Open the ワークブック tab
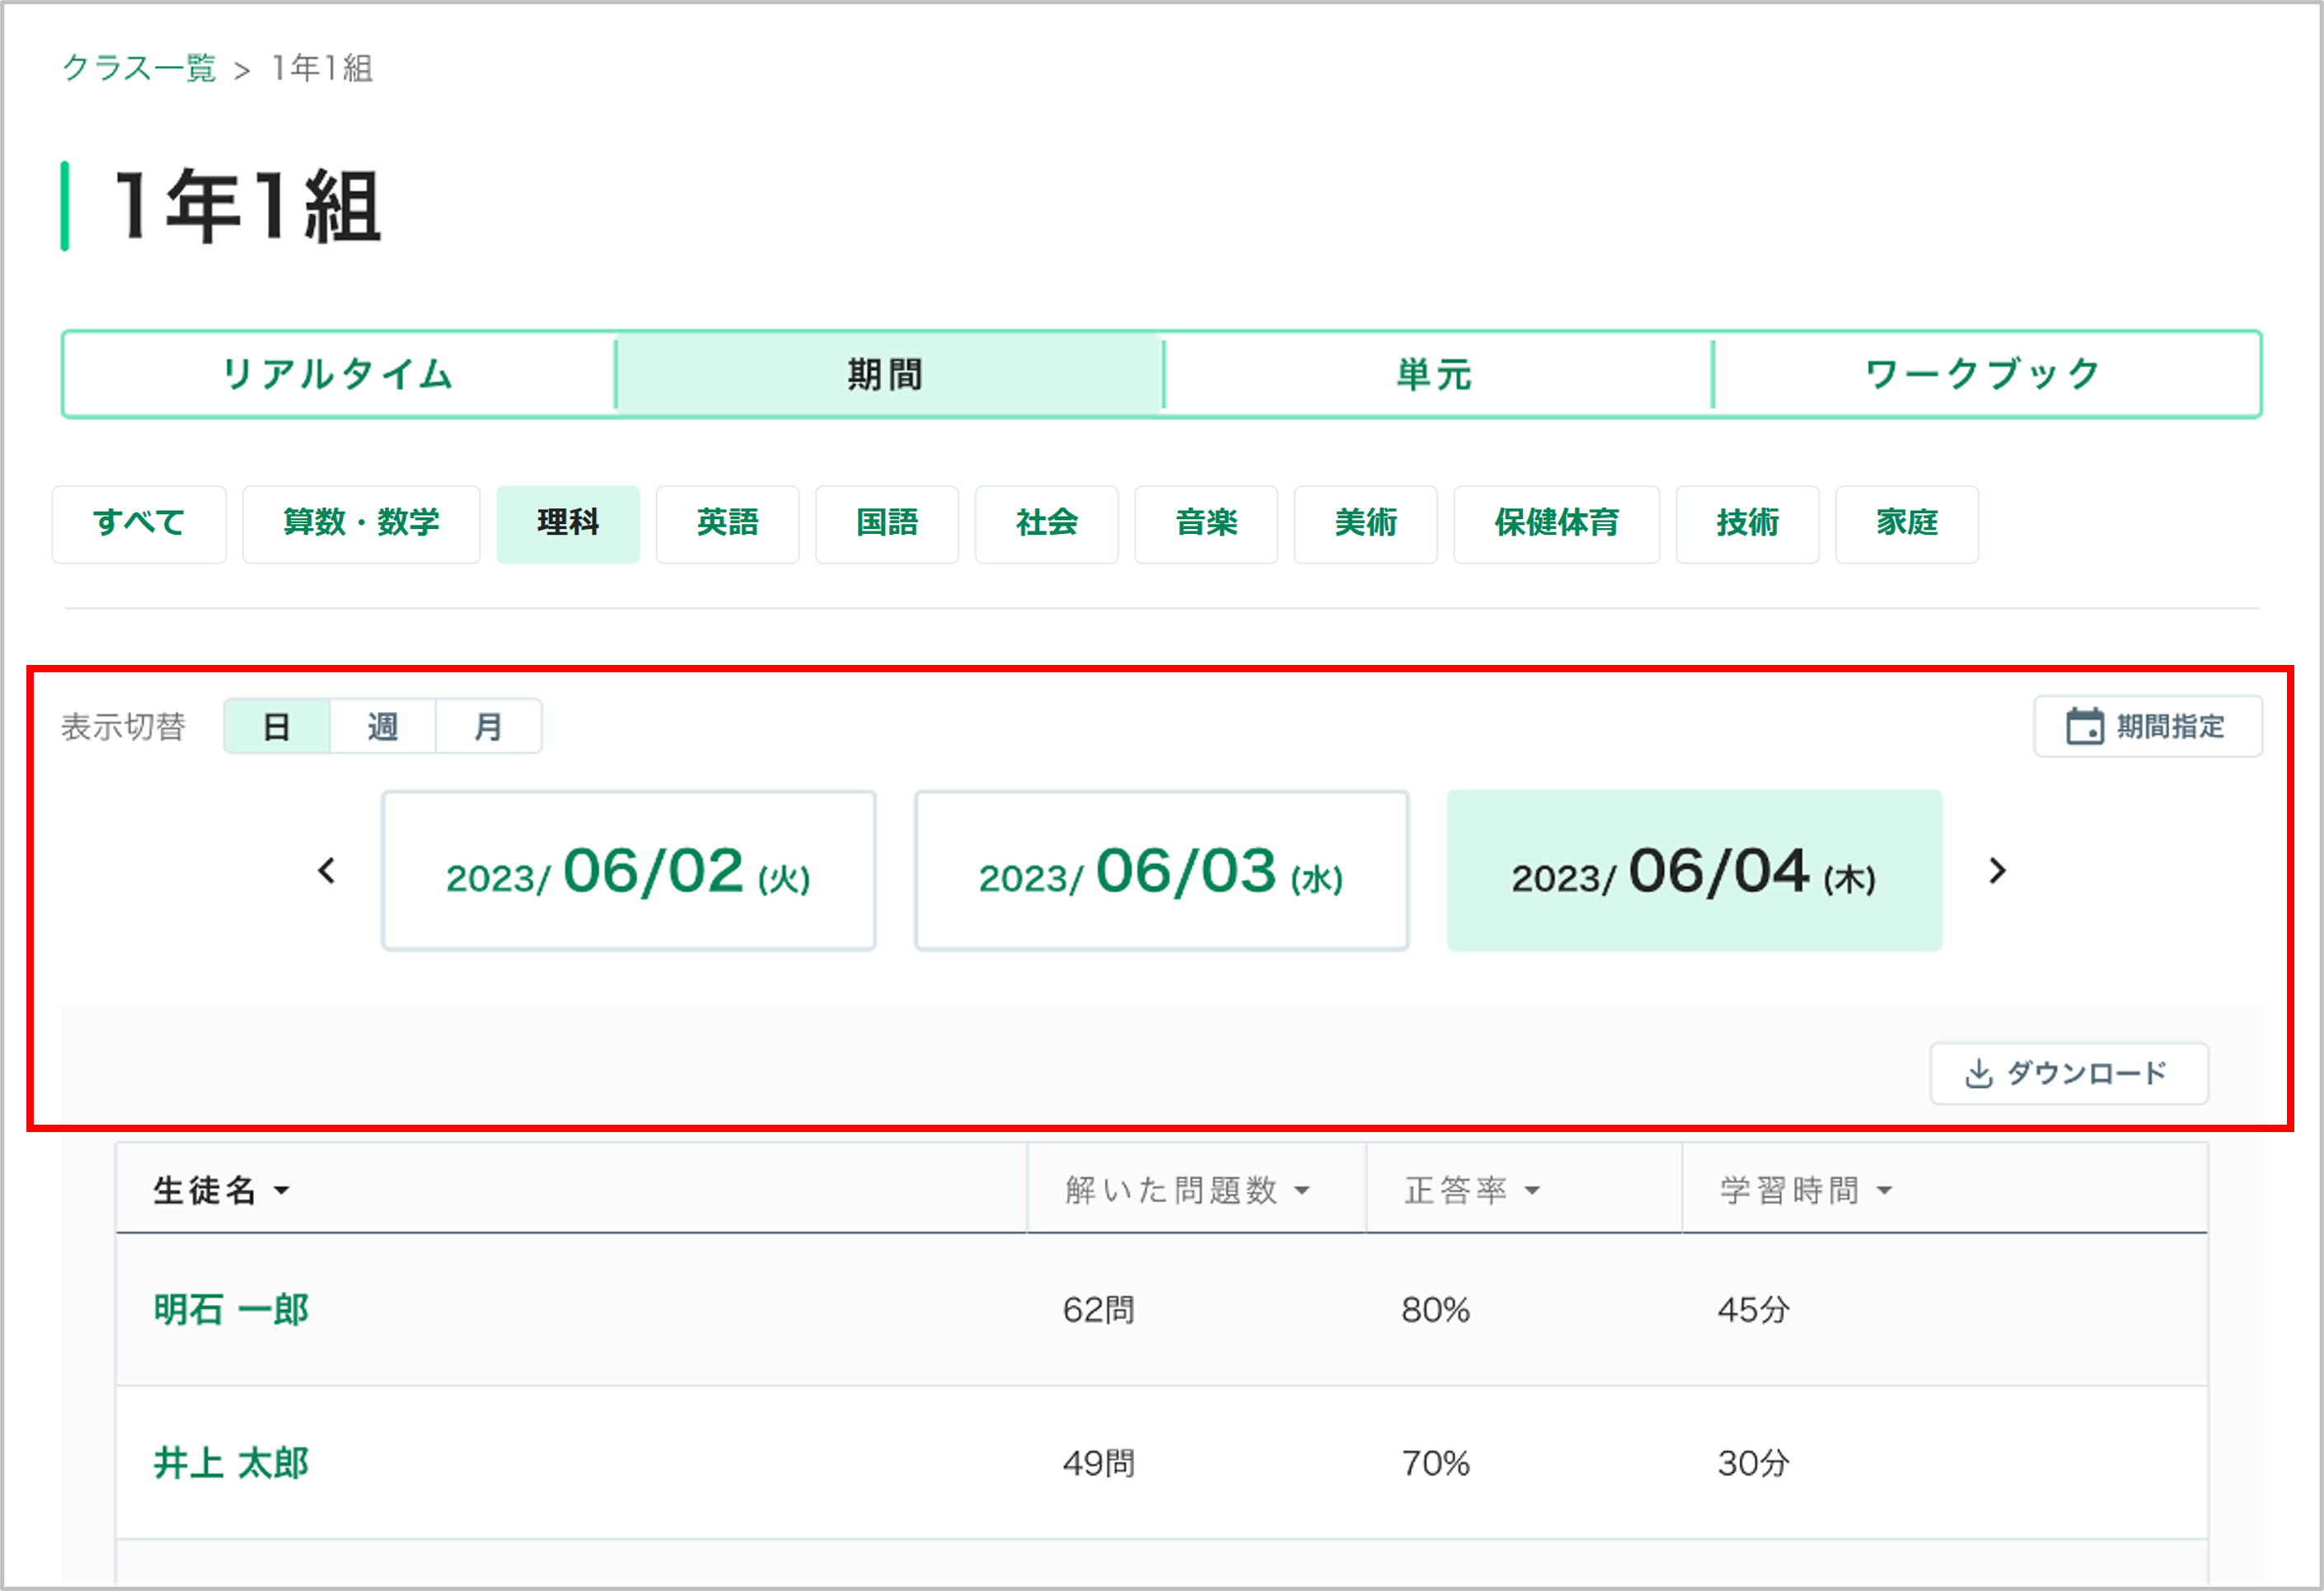 coord(1986,374)
